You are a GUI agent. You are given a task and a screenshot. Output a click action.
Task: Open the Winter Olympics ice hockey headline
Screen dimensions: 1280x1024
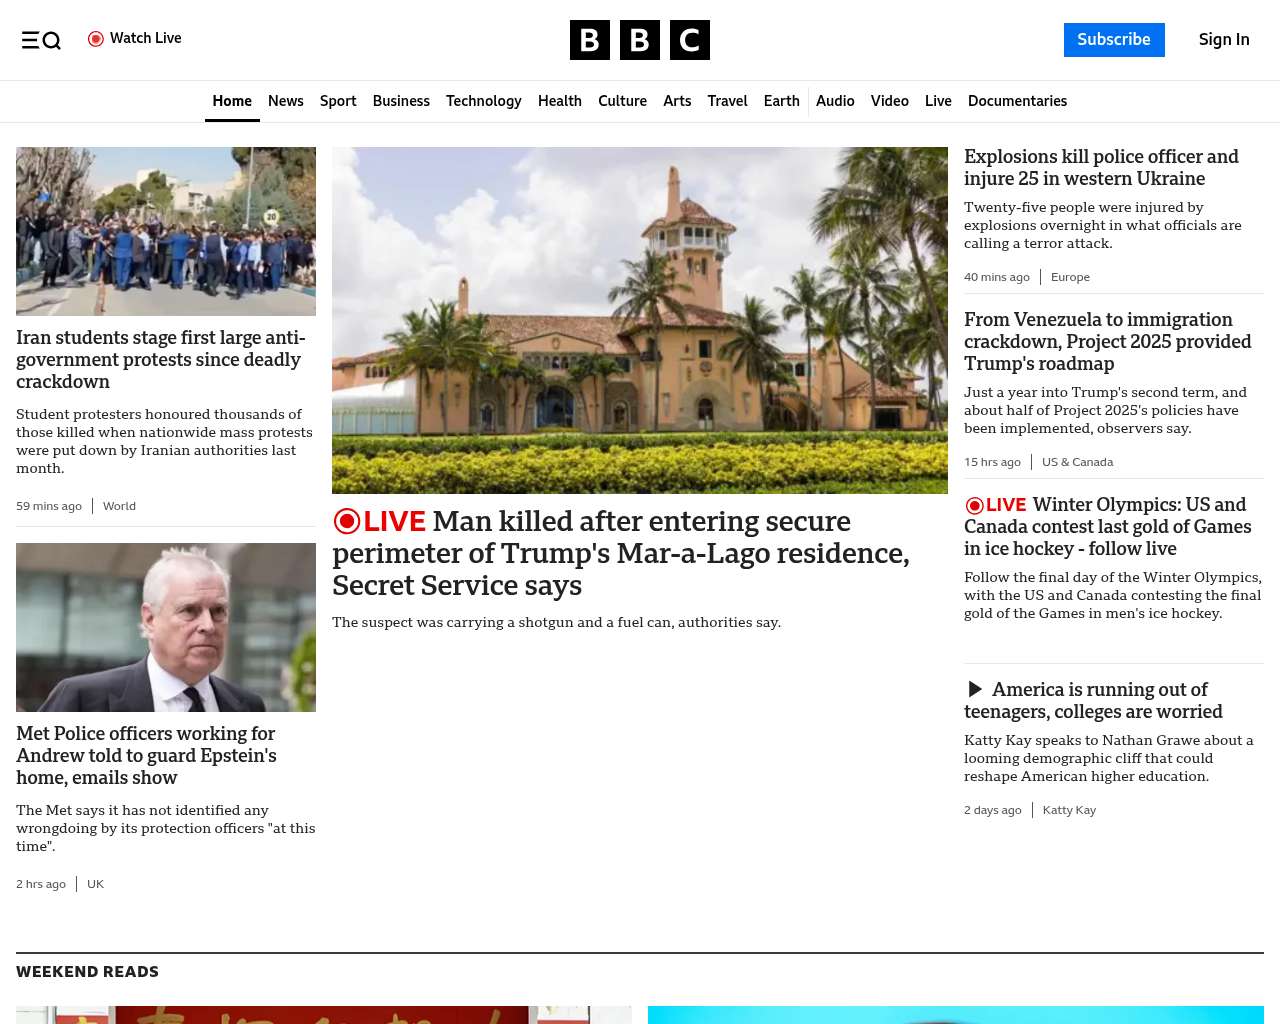tap(1108, 527)
